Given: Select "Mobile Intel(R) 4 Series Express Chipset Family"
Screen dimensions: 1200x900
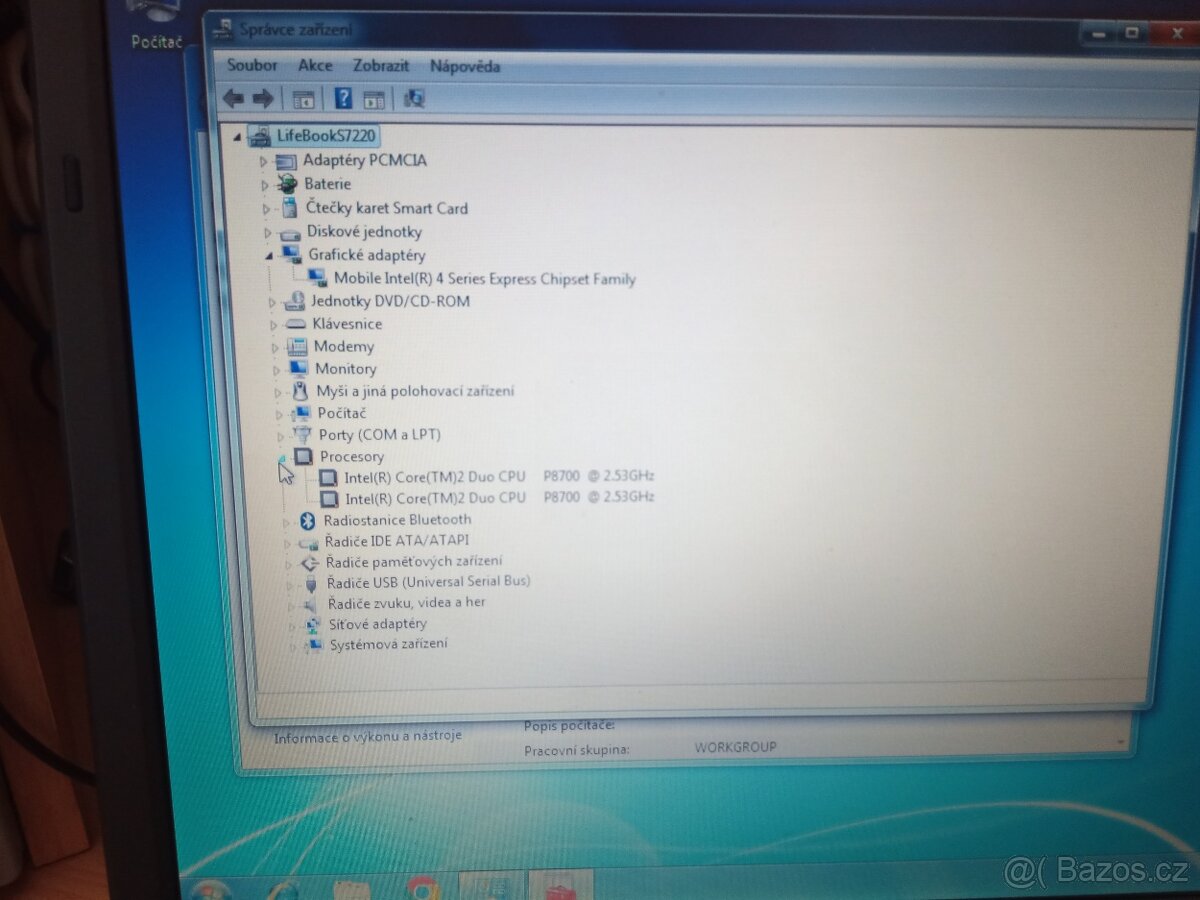Looking at the screenshot, I should point(485,279).
